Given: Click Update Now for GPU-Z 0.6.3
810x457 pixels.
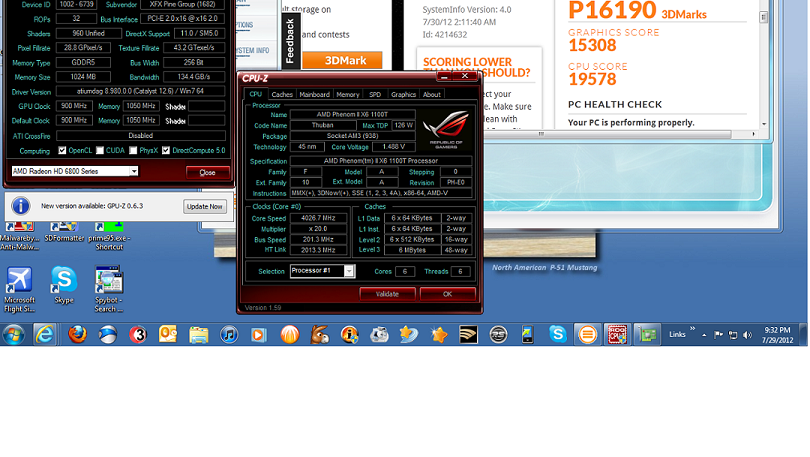Looking at the screenshot, I should pos(205,207).
